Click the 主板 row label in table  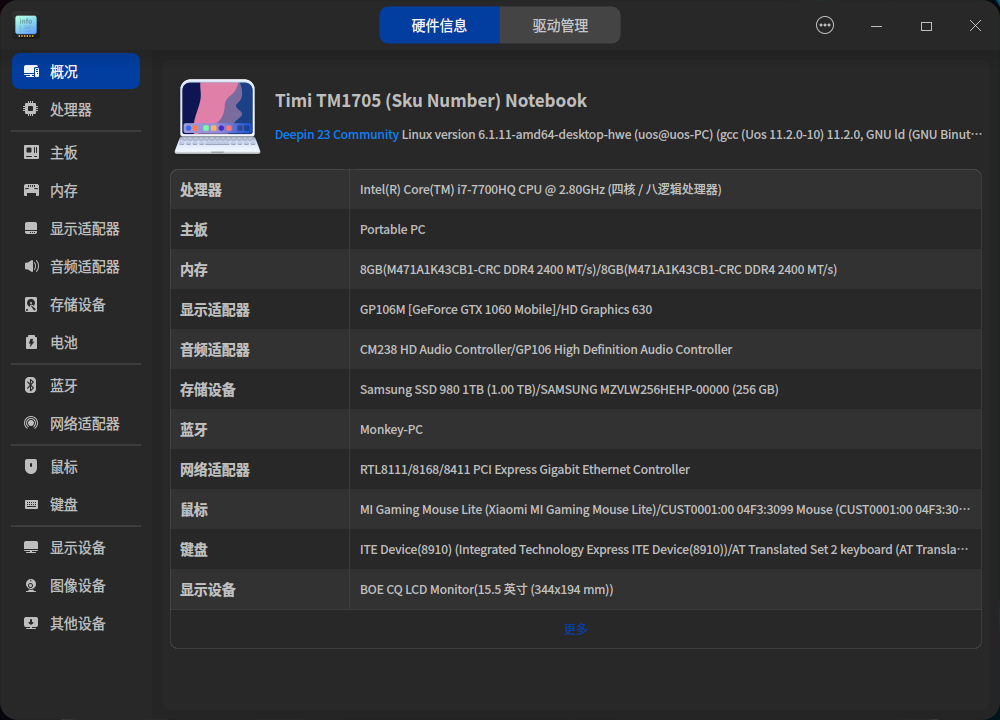(194, 230)
